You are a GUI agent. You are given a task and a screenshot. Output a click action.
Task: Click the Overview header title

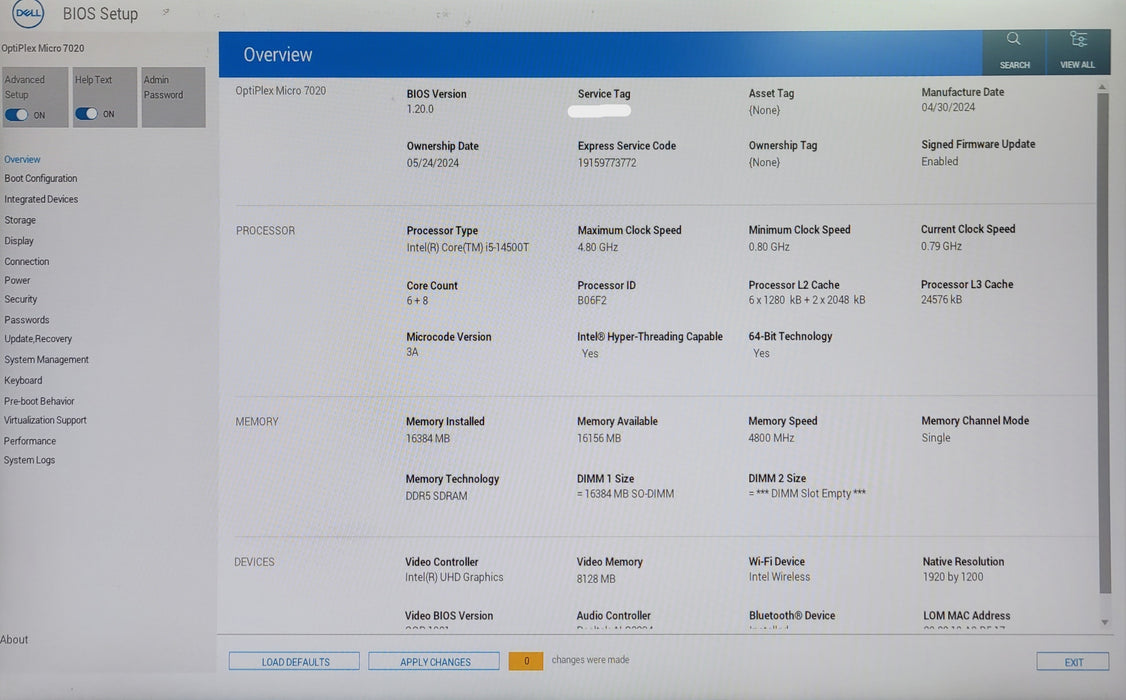pyautogui.click(x=278, y=55)
